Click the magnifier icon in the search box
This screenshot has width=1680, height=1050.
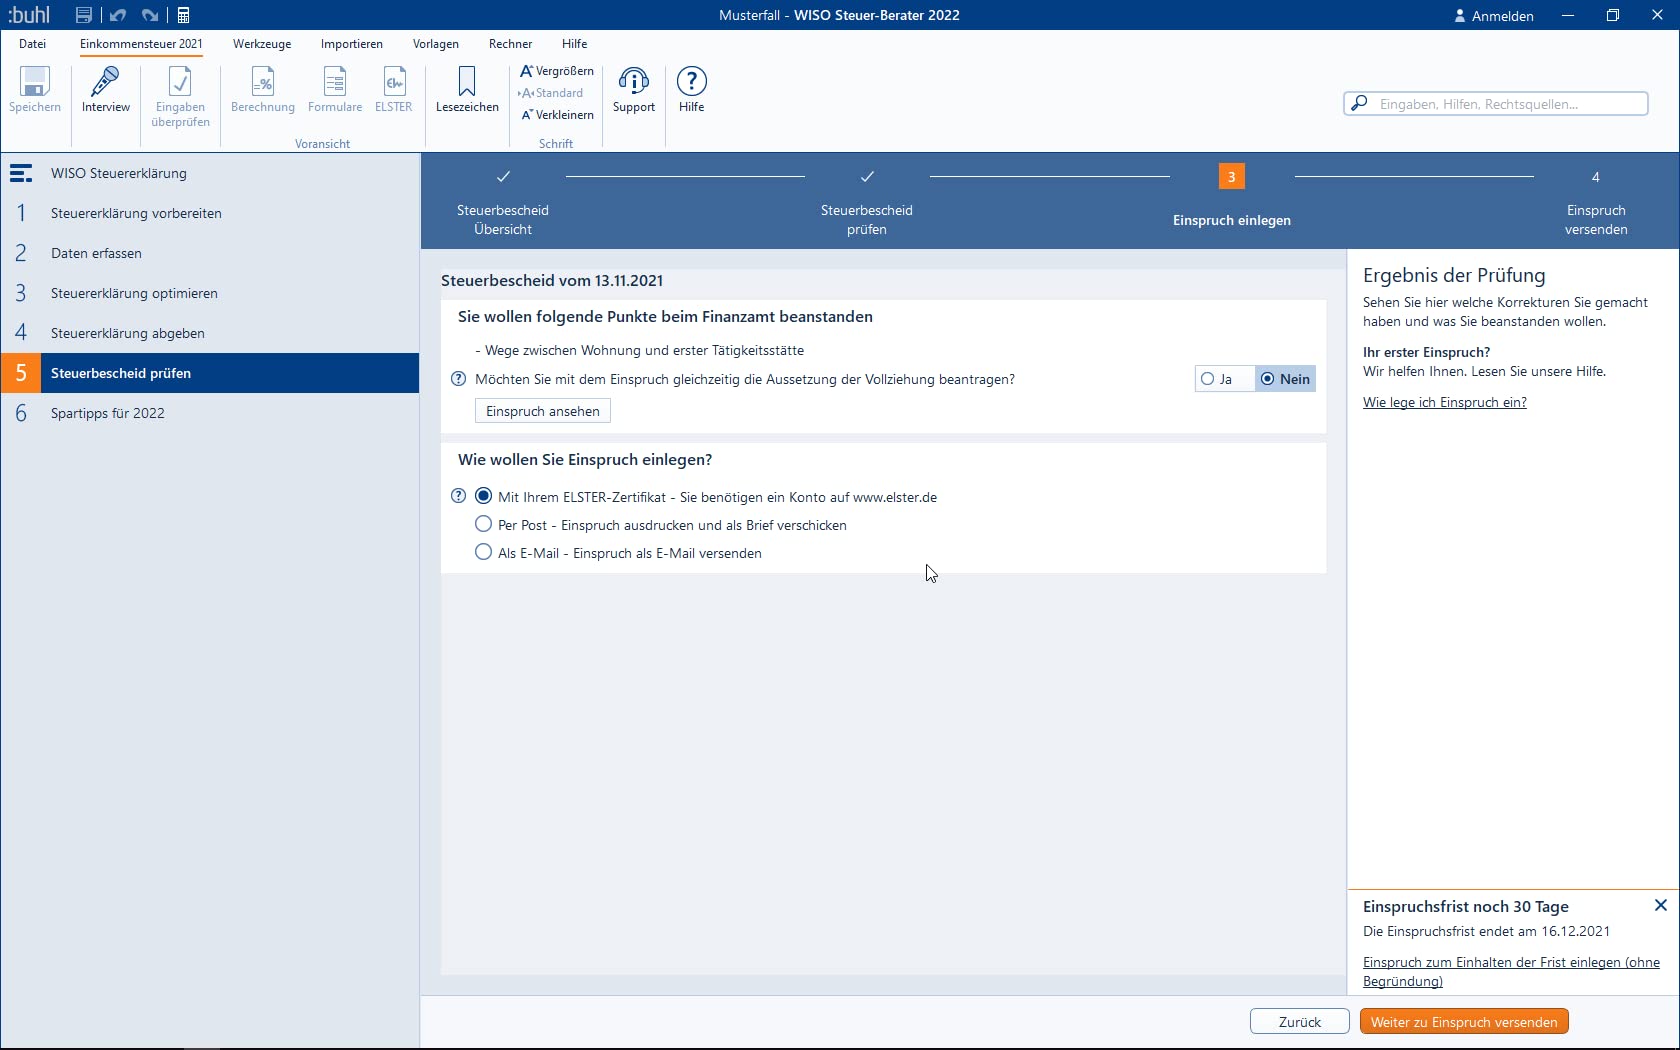pos(1359,103)
